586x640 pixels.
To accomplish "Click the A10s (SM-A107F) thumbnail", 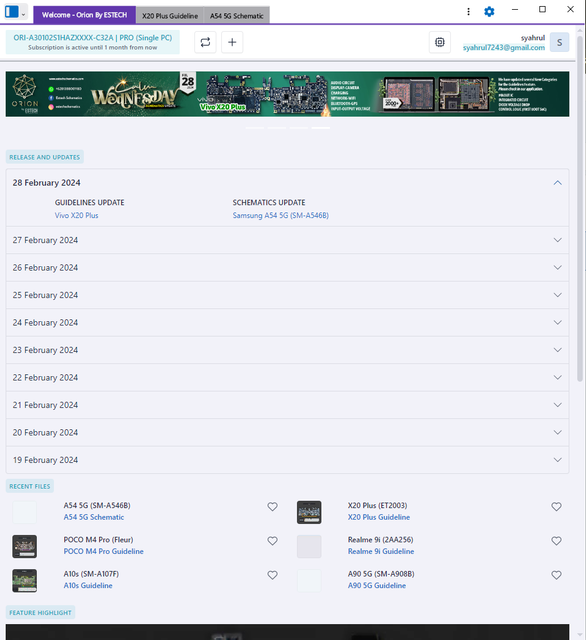I will tap(24, 581).
